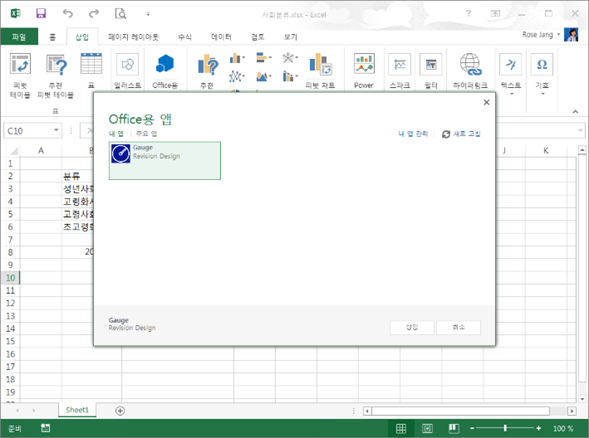Click the user profile picture
The height and width of the screenshot is (438, 589).
[571, 35]
